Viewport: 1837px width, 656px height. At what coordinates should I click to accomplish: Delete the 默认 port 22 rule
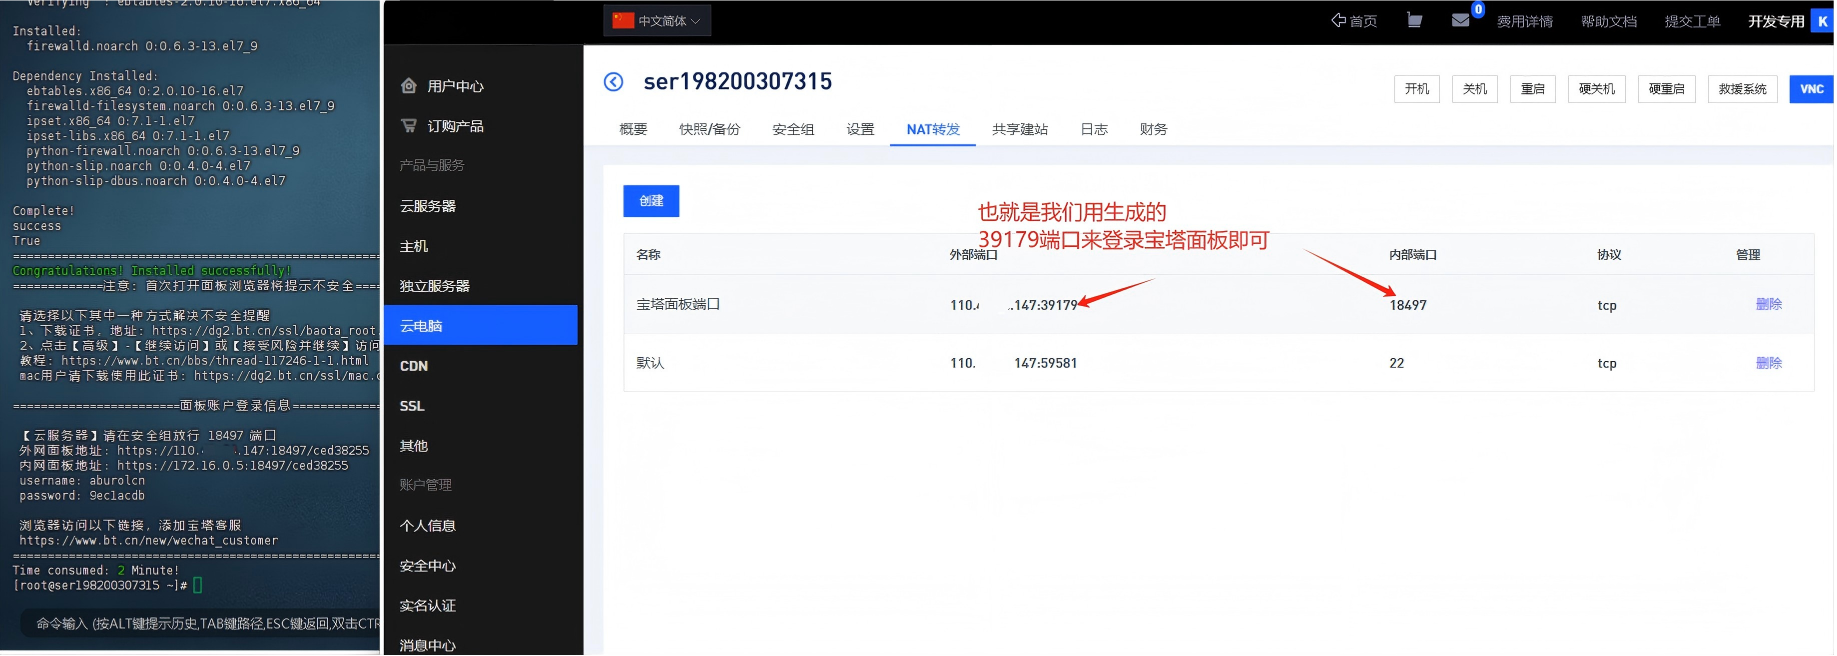point(1768,363)
